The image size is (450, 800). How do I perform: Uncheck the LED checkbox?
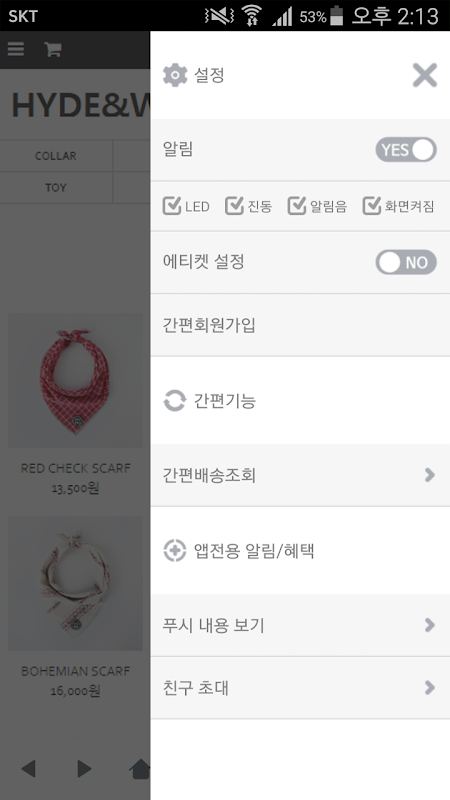(172, 206)
